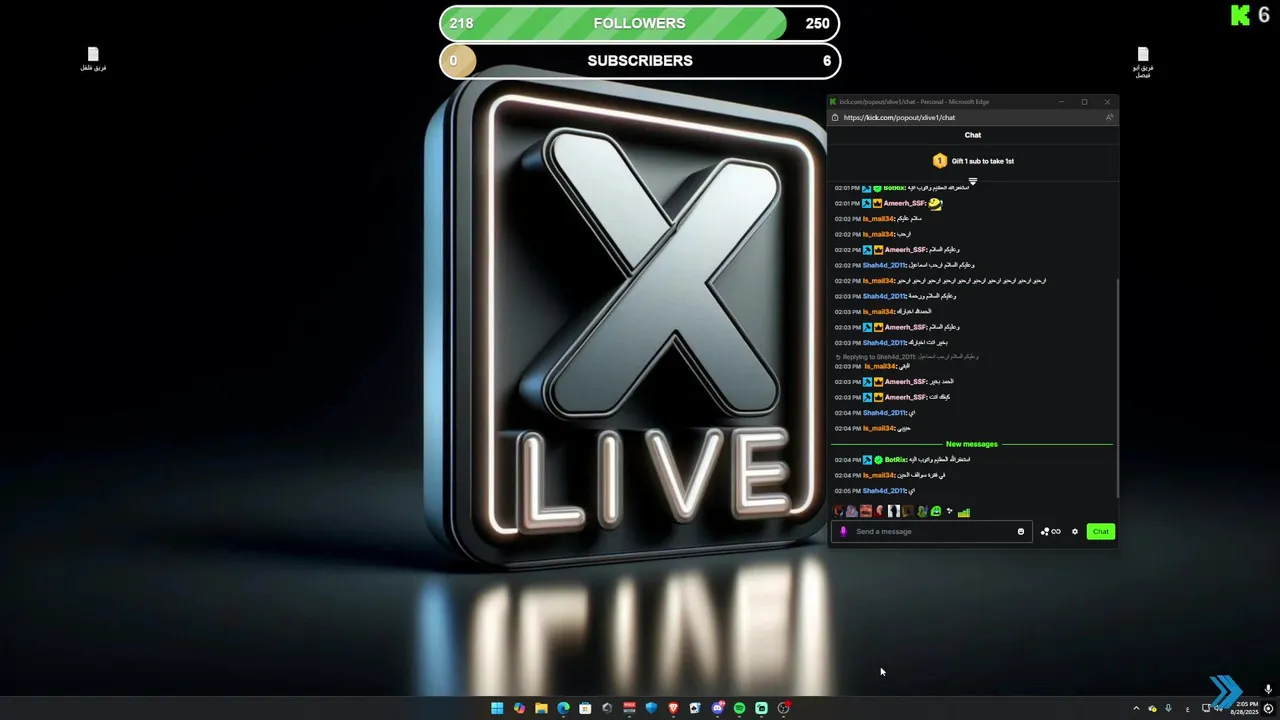Open the taskbar clock and date

[1246, 708]
